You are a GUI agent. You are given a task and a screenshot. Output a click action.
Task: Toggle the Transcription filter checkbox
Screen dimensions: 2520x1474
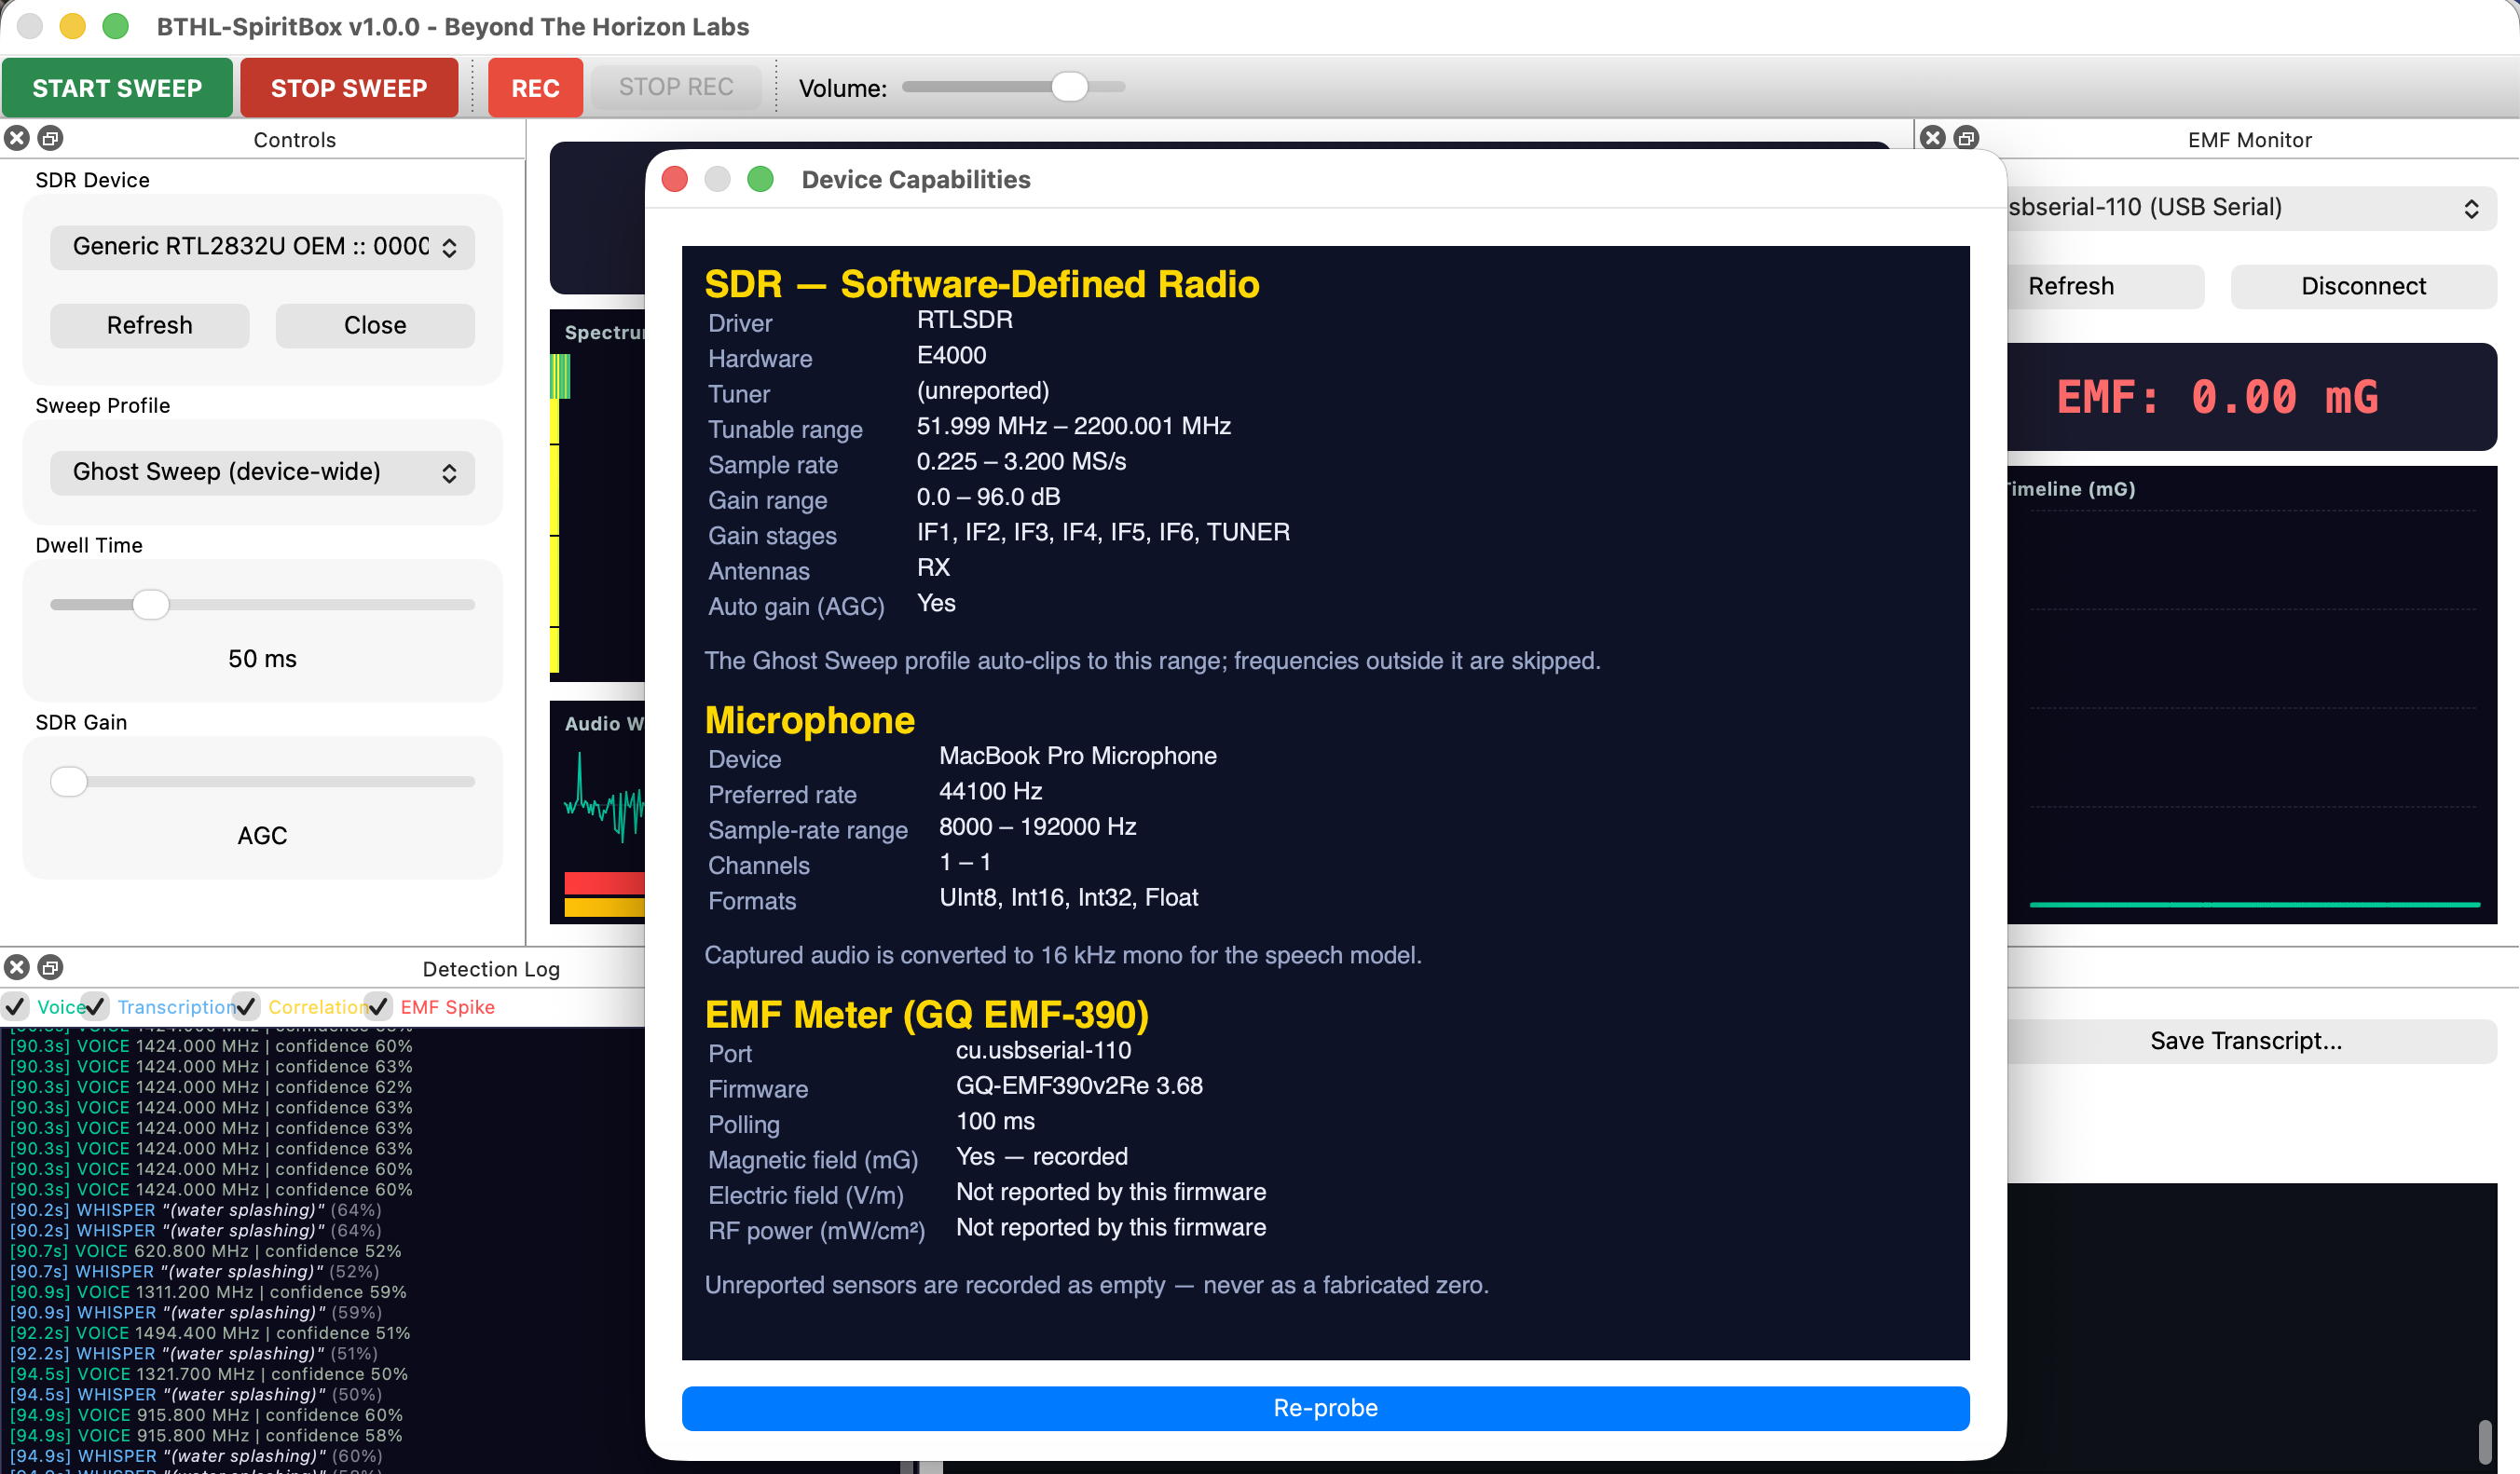point(96,1007)
